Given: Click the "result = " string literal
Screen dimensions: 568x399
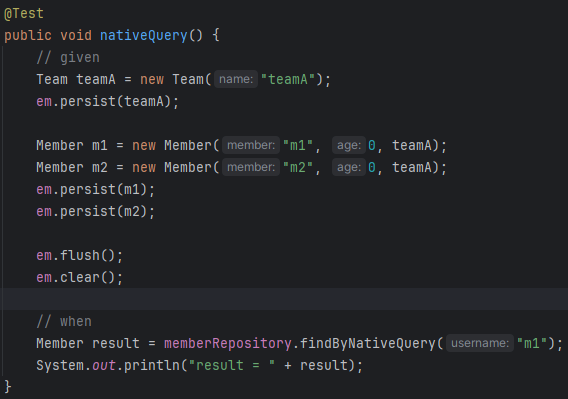Looking at the screenshot, I should click(232, 365).
